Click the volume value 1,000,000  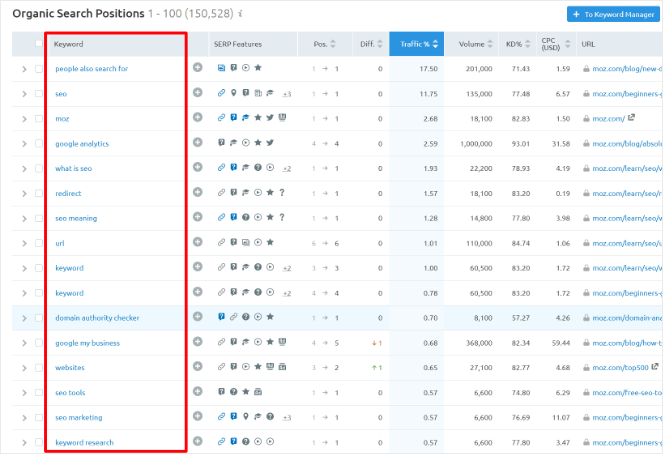[x=476, y=144]
